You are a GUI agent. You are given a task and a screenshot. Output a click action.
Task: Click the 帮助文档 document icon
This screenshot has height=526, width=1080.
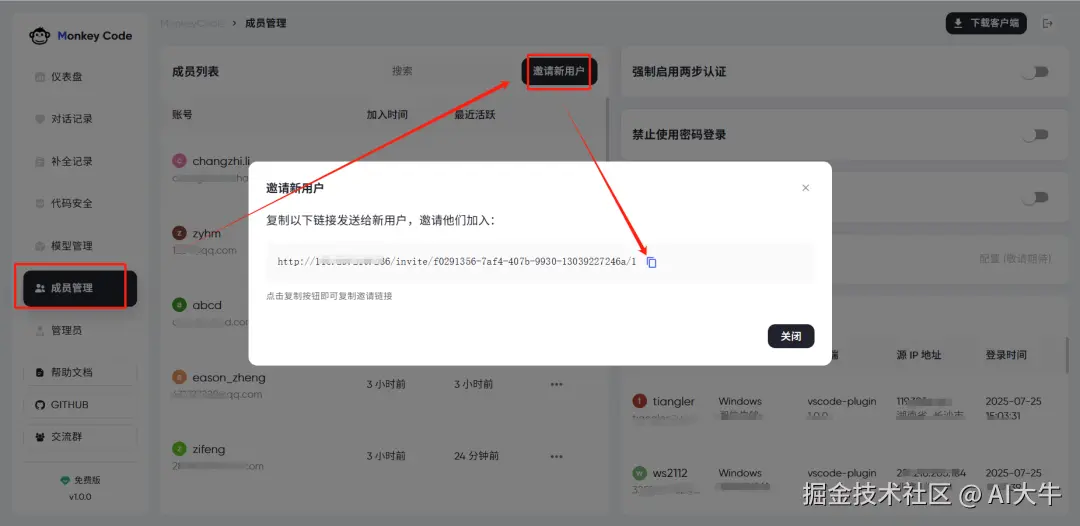pos(39,372)
